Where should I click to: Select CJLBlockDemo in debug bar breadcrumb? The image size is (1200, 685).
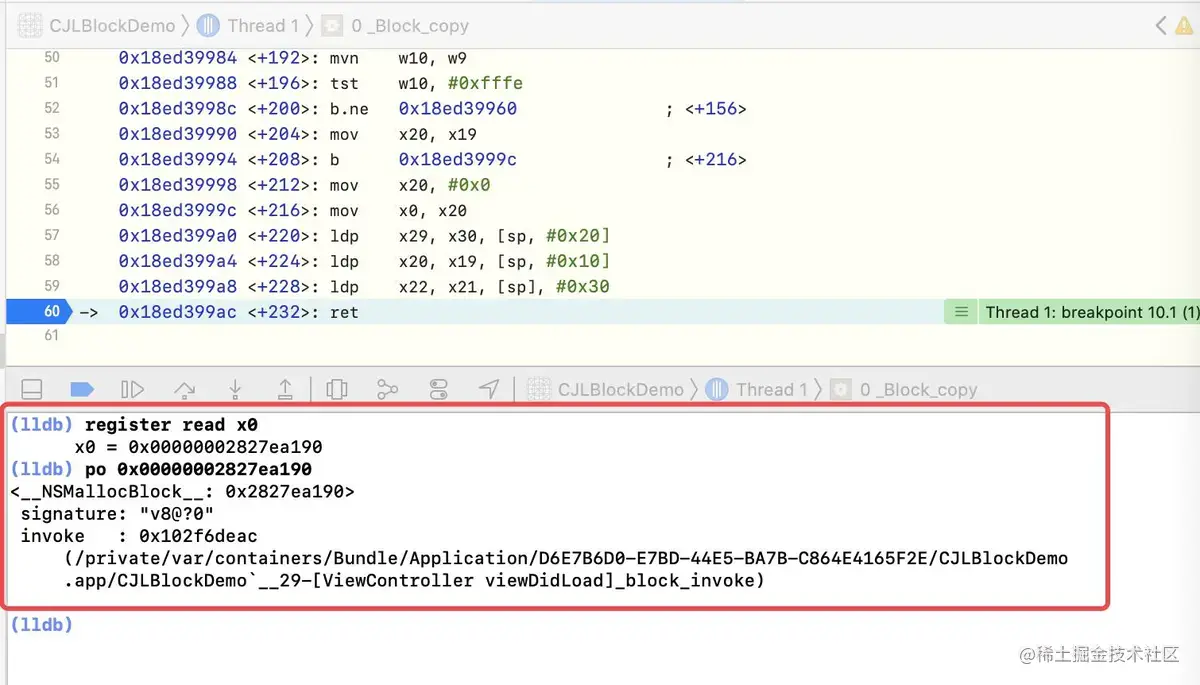click(x=606, y=389)
